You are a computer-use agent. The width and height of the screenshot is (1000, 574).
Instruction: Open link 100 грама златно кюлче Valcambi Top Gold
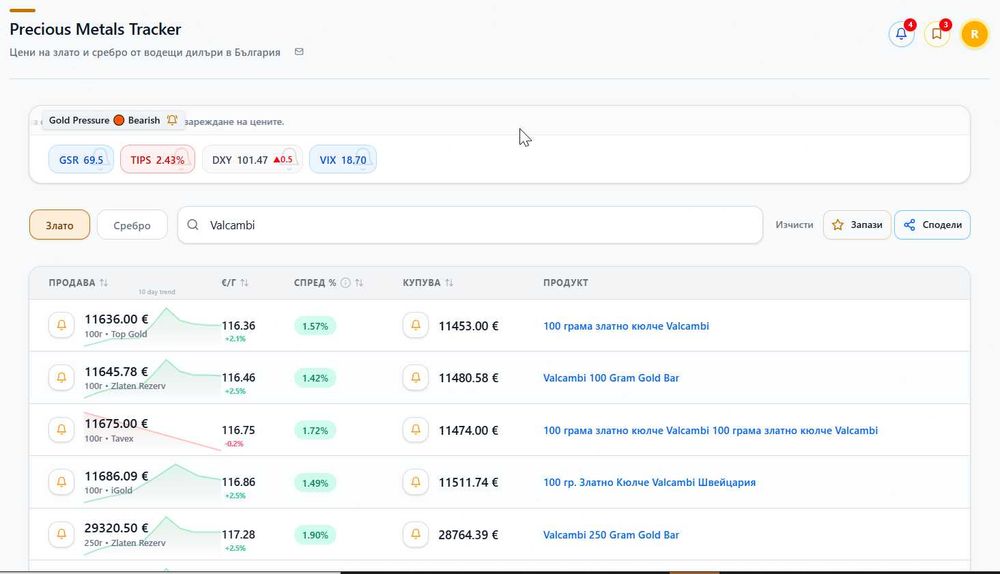point(626,326)
